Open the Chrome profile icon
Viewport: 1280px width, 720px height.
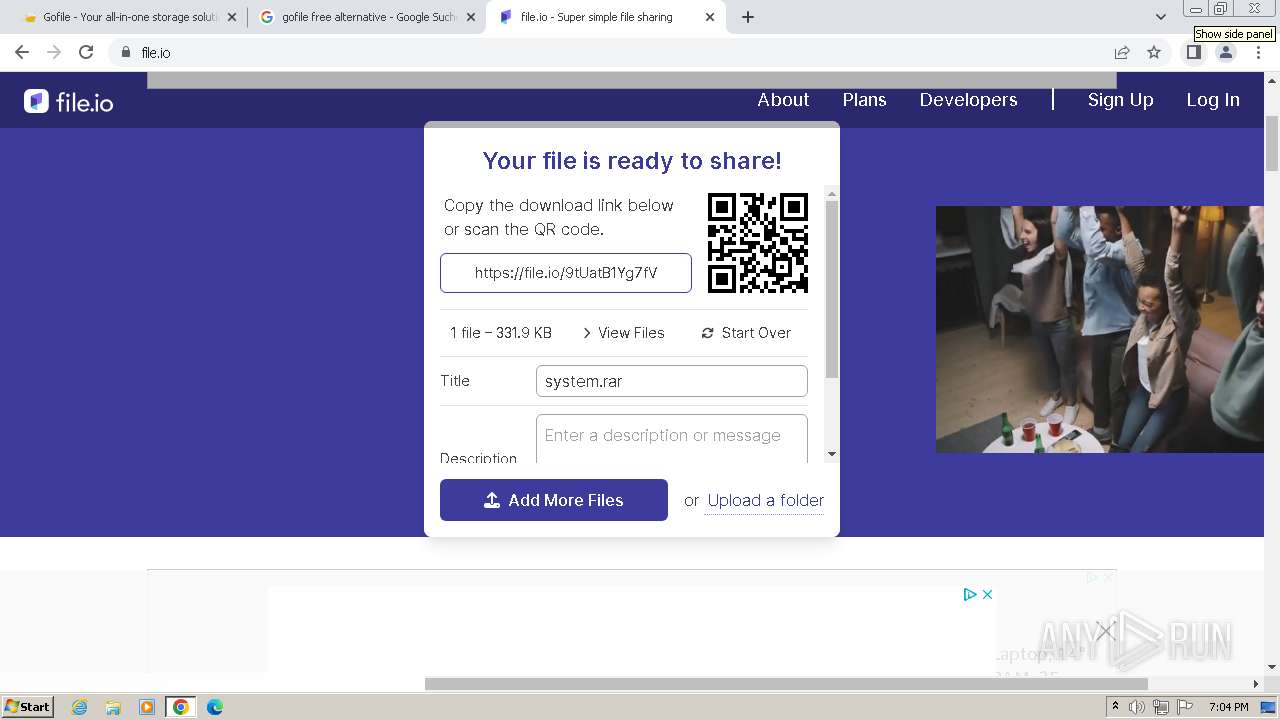click(1225, 52)
